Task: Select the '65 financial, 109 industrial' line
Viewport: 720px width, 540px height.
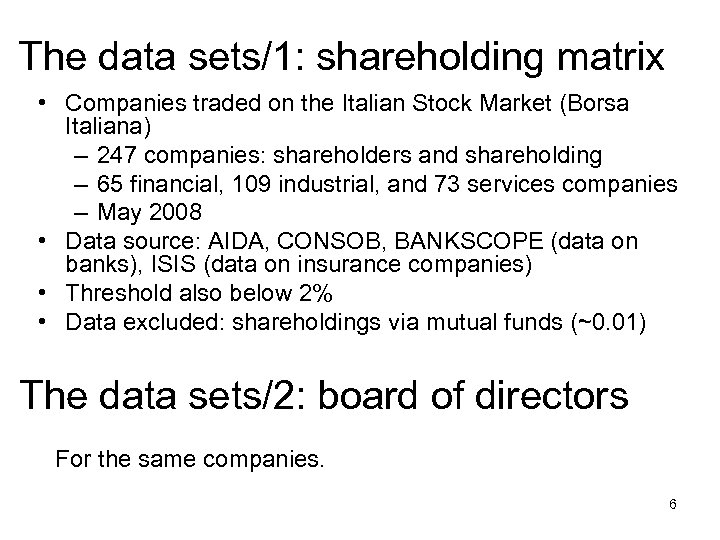Action: coord(390,184)
